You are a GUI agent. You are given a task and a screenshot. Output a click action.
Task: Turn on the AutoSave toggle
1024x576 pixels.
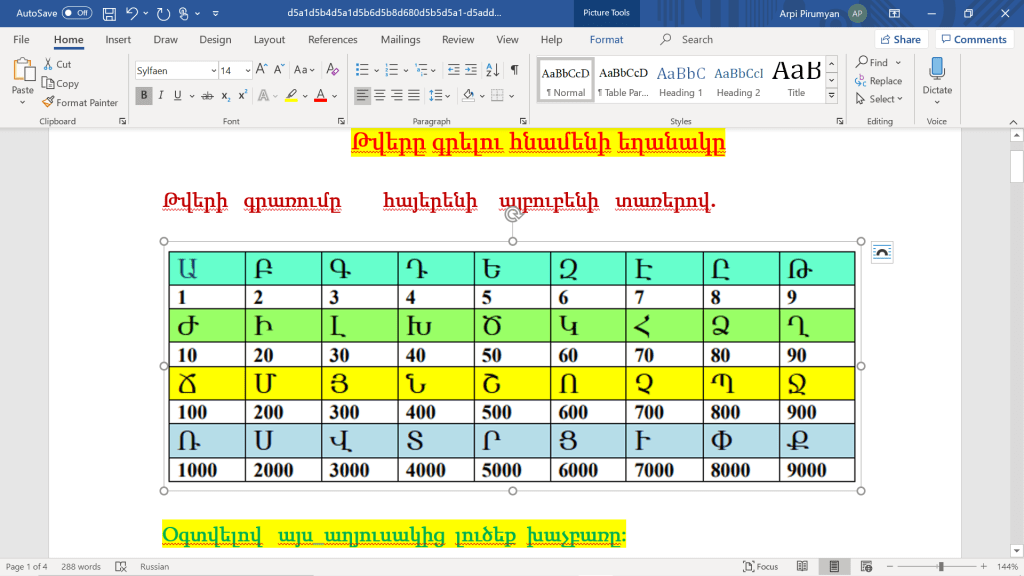tap(77, 14)
